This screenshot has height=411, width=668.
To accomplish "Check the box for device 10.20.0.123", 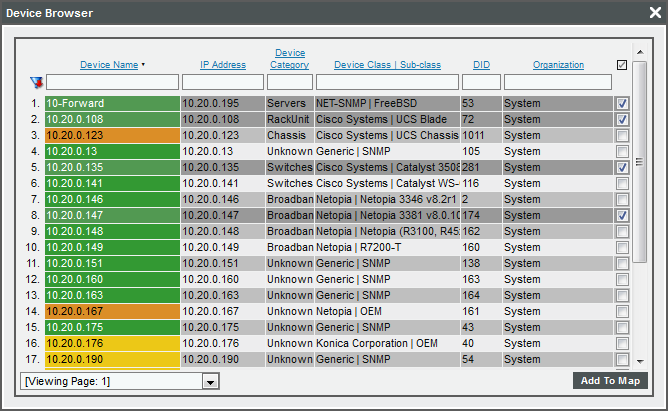I will 622,135.
